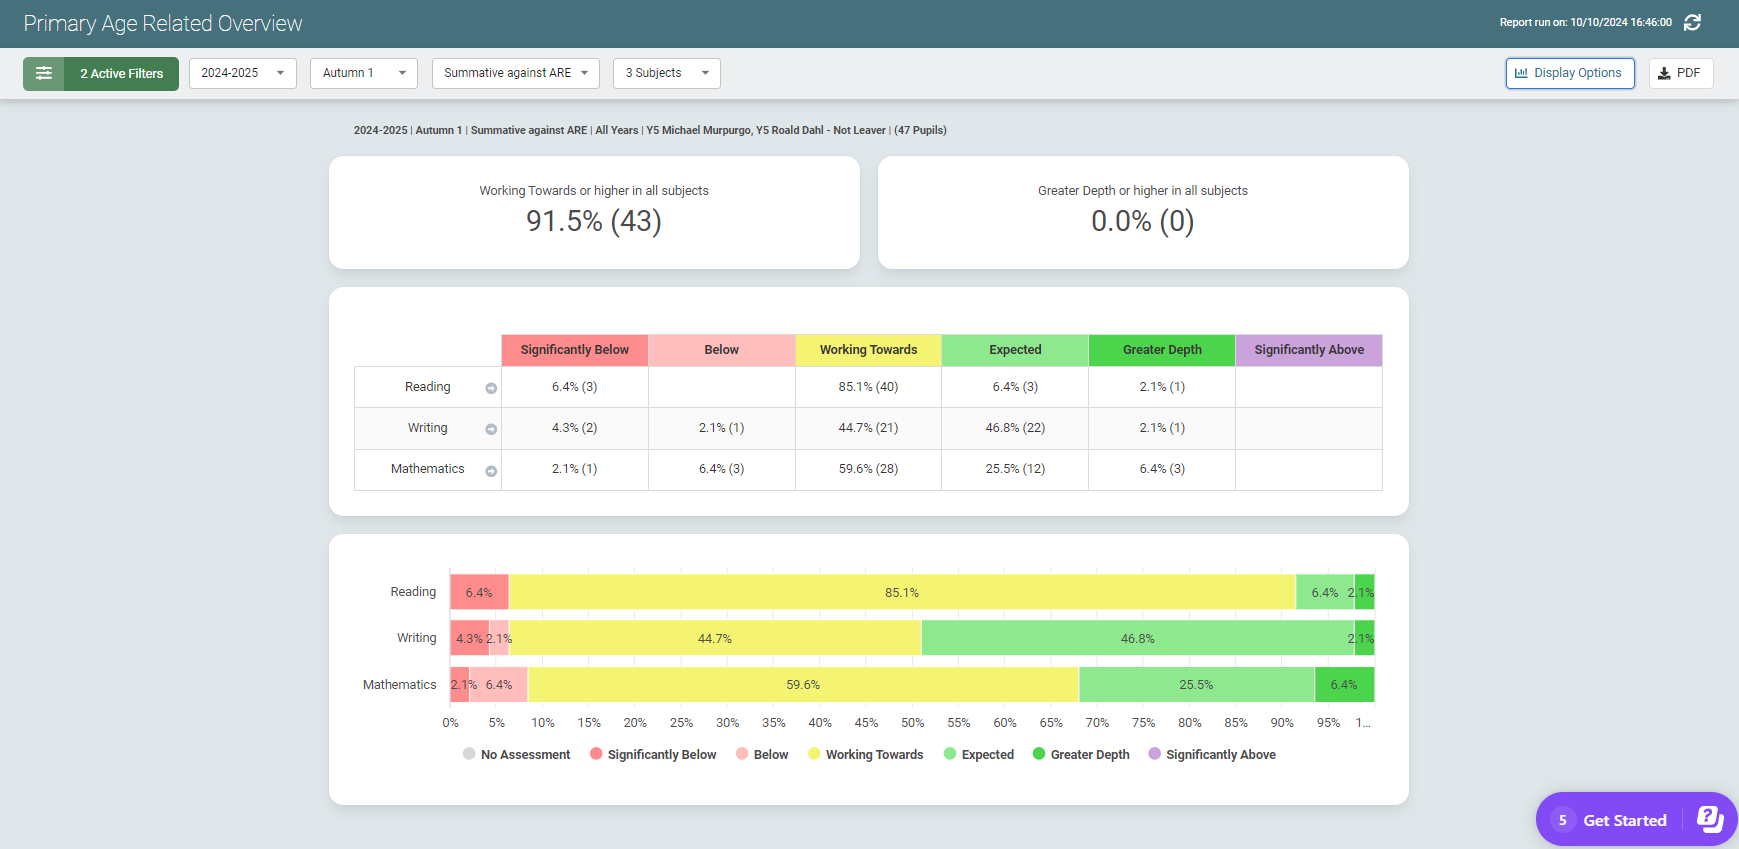Click the Reading row arrow icon

pyautogui.click(x=491, y=388)
